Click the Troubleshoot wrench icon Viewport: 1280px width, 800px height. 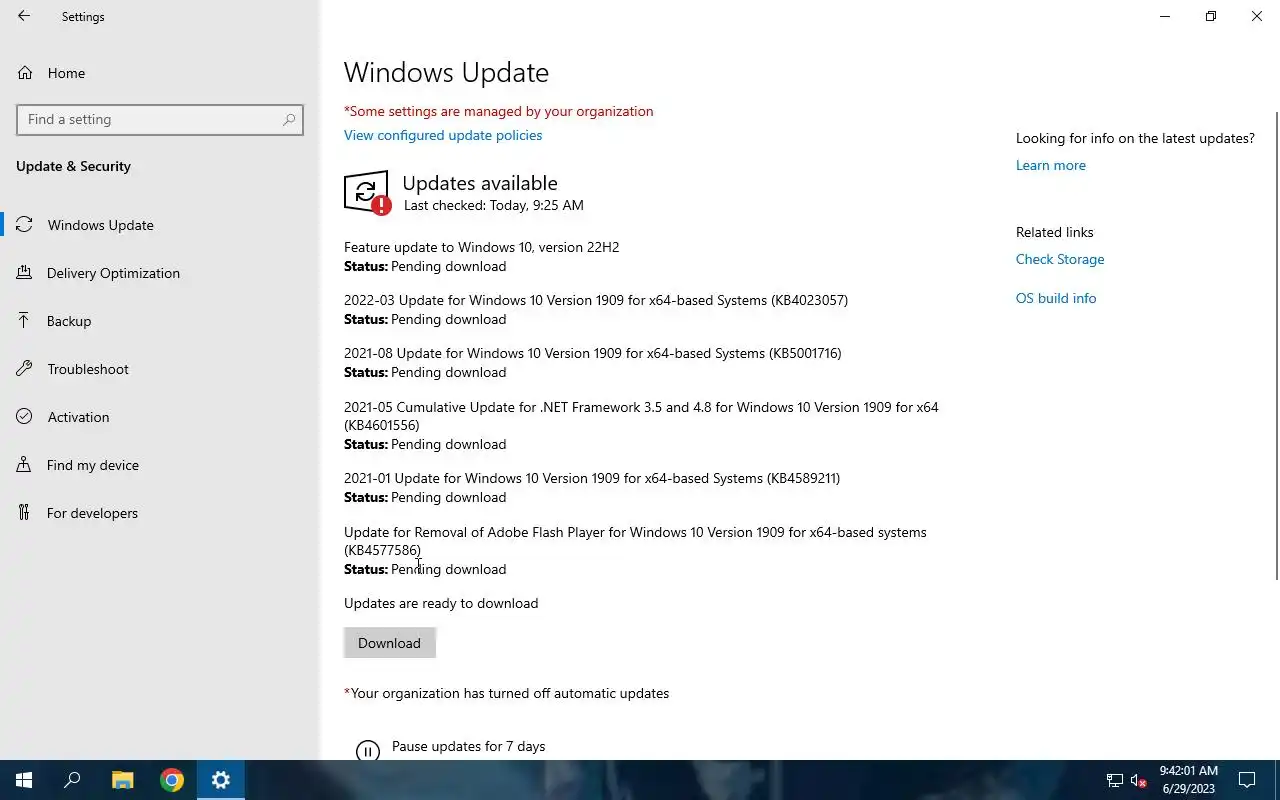tap(24, 368)
